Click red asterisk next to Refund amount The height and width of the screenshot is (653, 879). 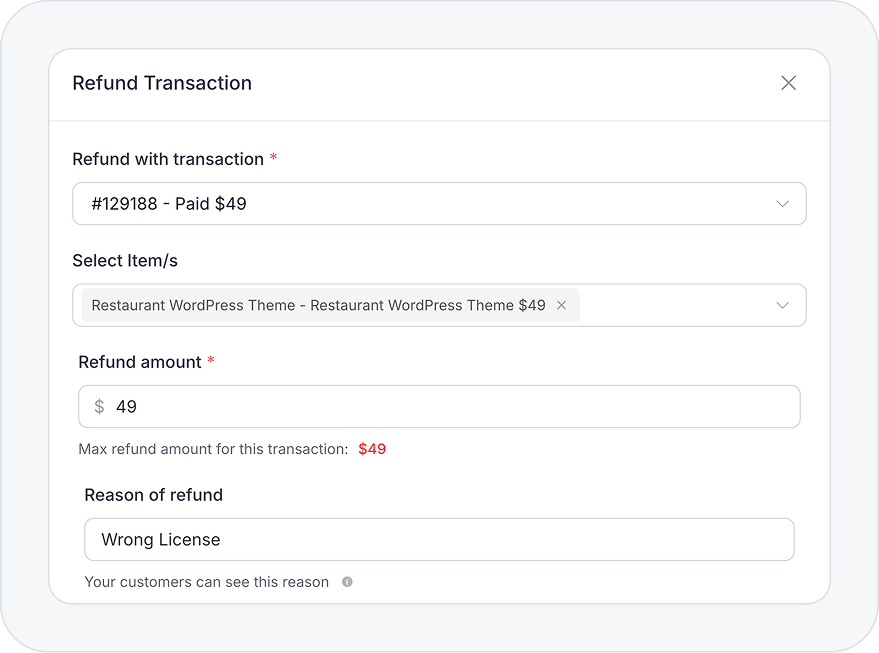click(211, 361)
